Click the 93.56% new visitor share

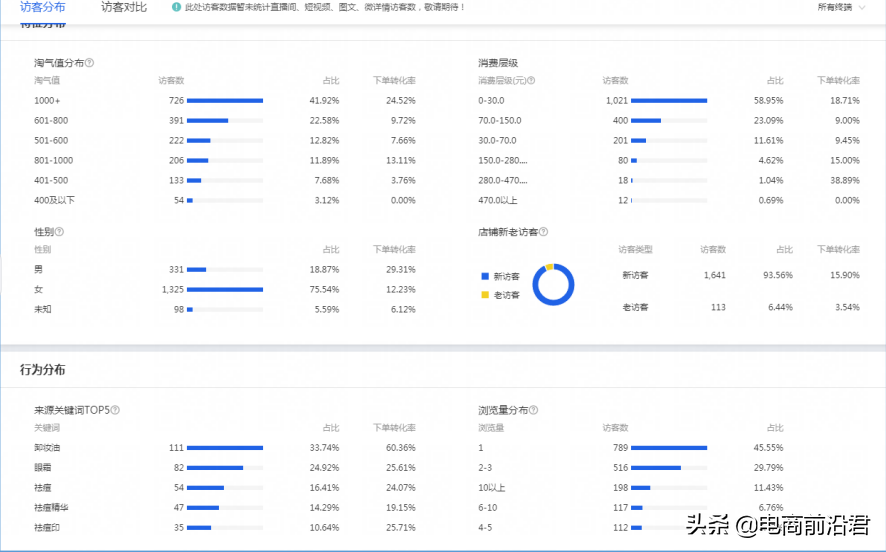click(x=778, y=275)
